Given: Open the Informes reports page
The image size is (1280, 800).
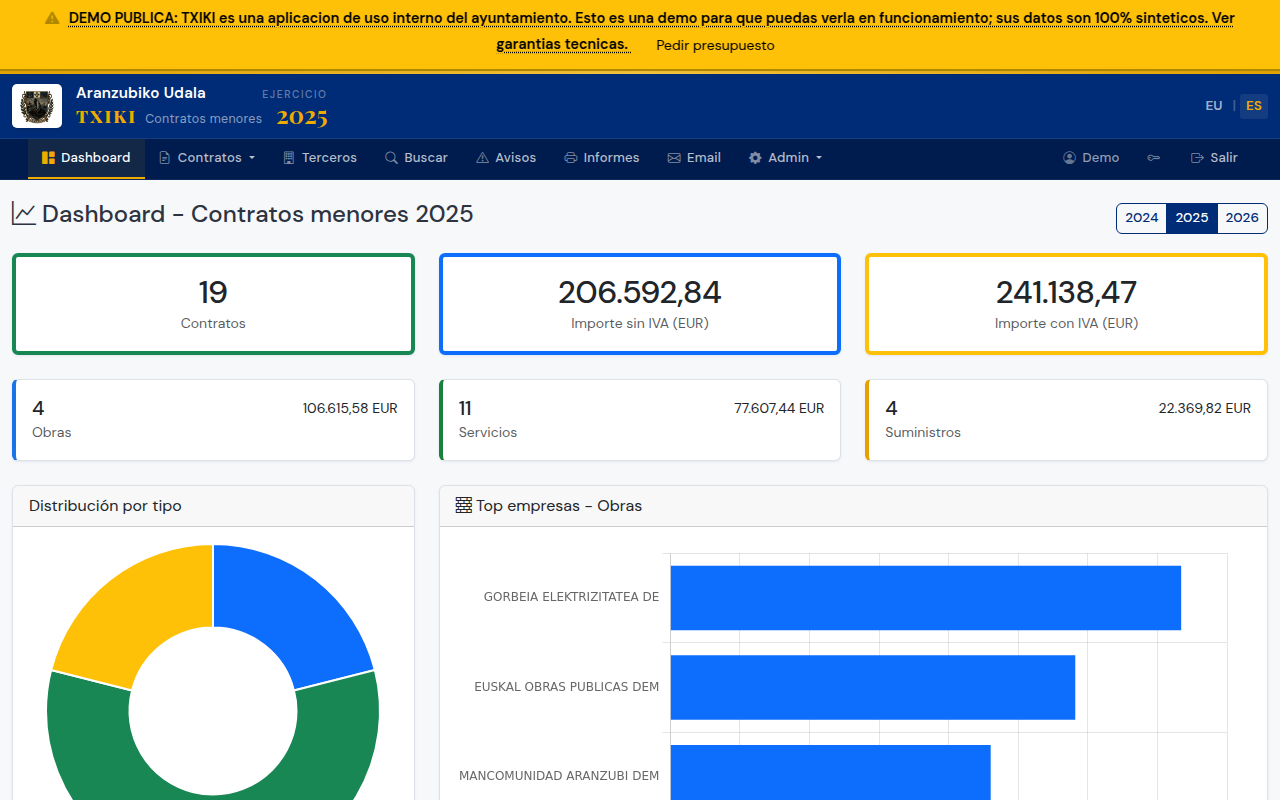Looking at the screenshot, I should tap(602, 158).
